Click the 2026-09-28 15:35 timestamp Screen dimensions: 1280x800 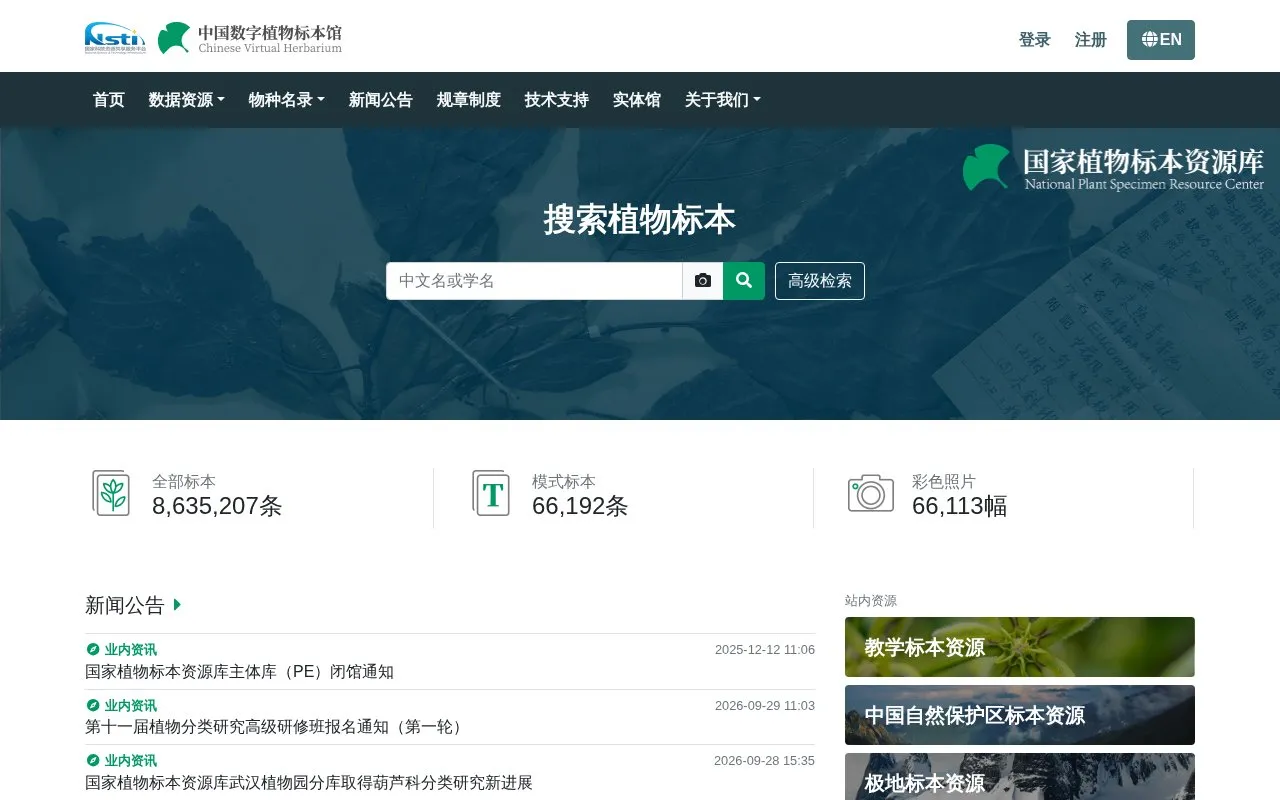(x=765, y=761)
